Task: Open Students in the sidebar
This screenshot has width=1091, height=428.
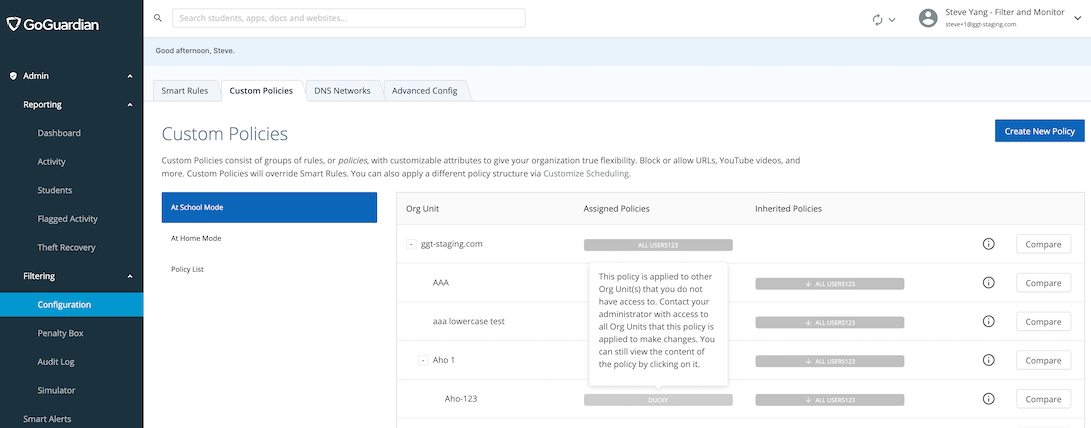Action: (x=55, y=190)
